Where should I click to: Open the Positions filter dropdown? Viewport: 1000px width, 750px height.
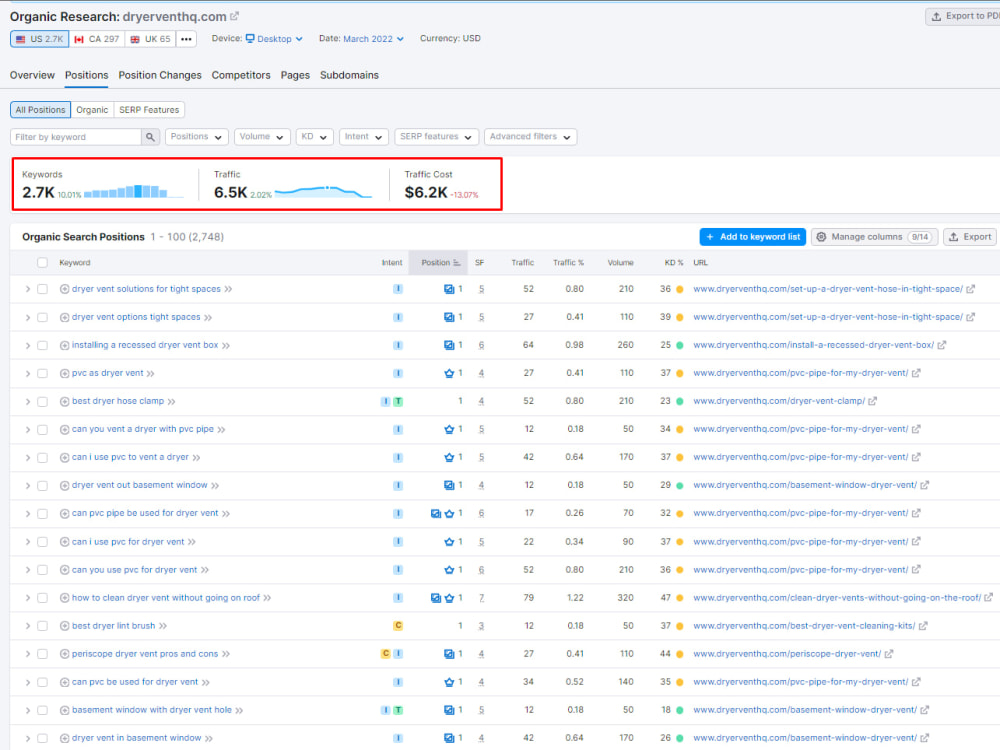(196, 137)
